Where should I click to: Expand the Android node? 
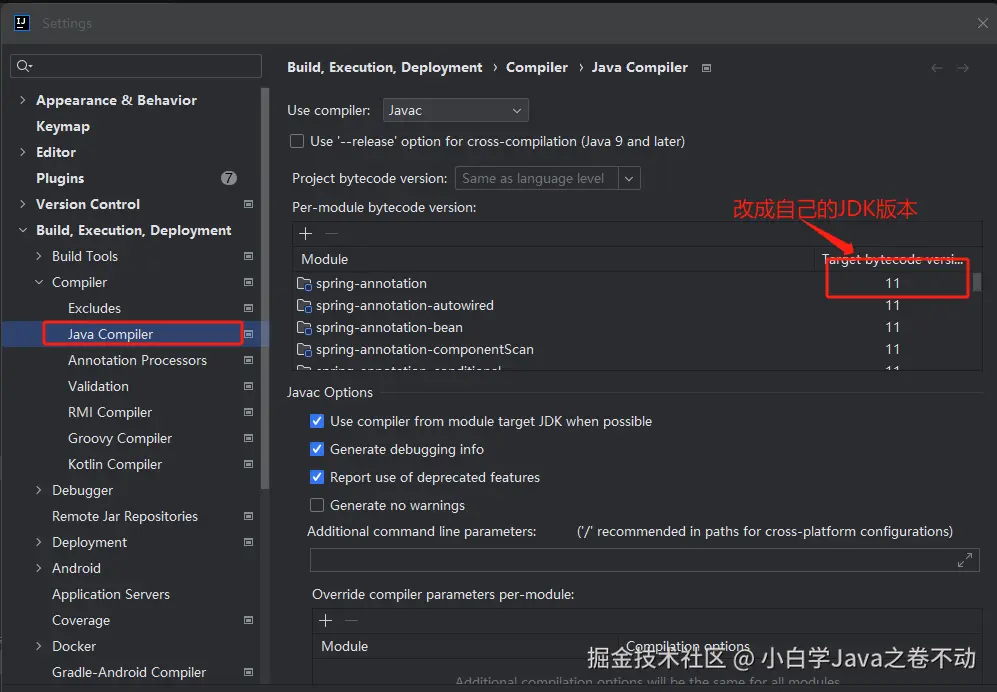tap(39, 568)
